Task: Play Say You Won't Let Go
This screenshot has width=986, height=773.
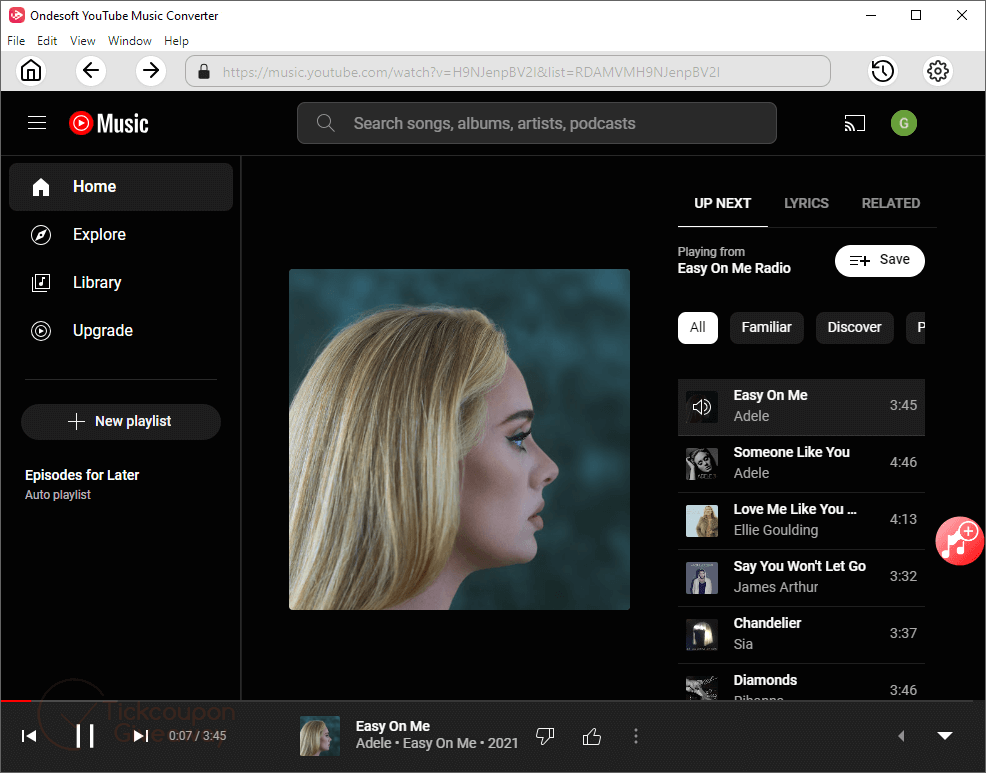Action: click(801, 578)
